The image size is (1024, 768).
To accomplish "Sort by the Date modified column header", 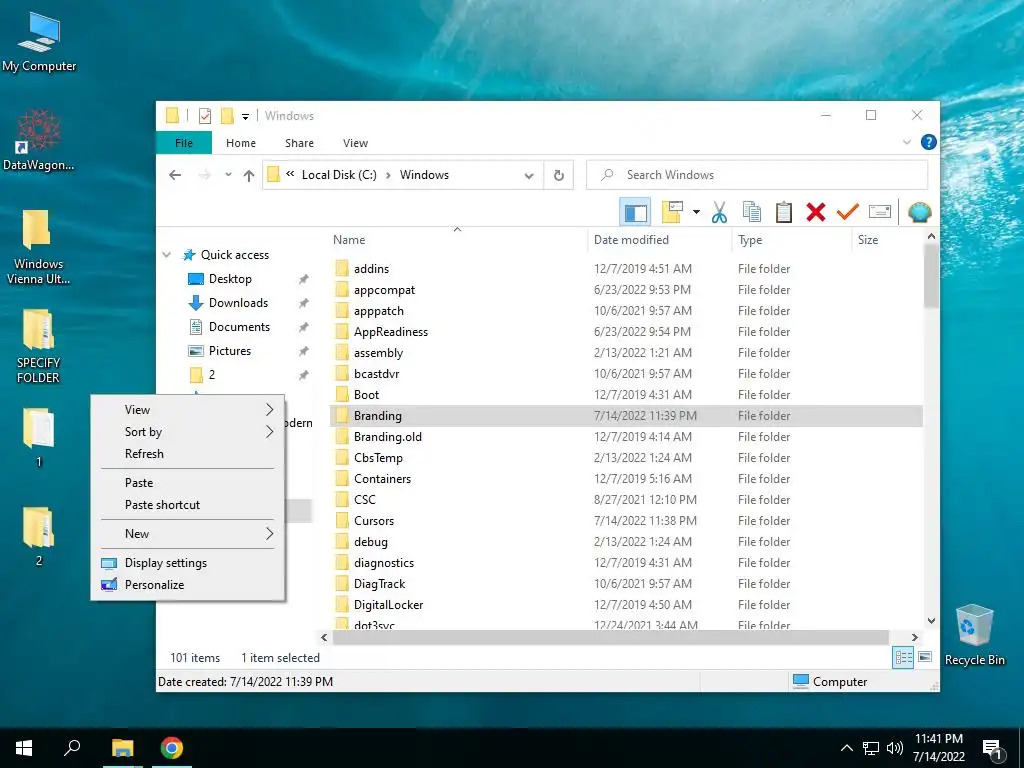I will [660, 240].
